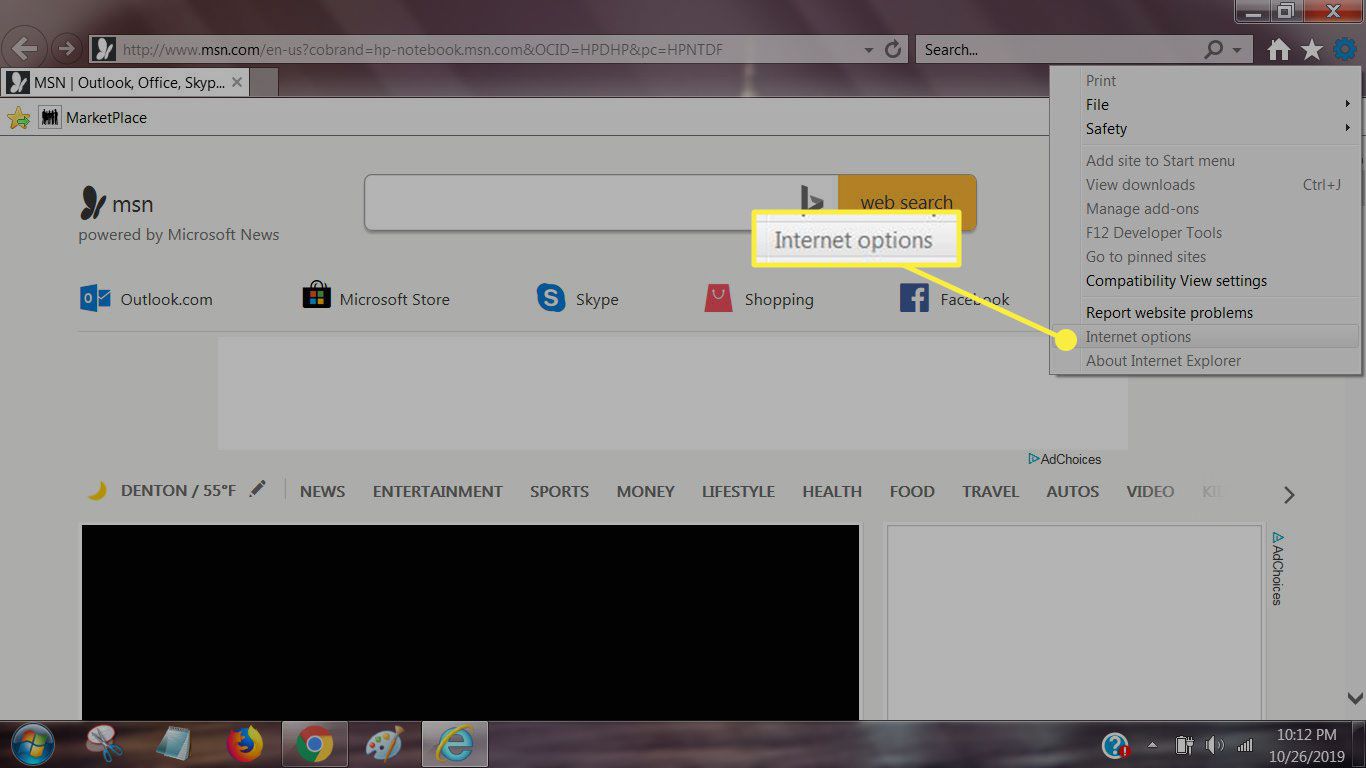The image size is (1366, 768).
Task: Launch Firefox from the taskbar
Action: click(244, 745)
